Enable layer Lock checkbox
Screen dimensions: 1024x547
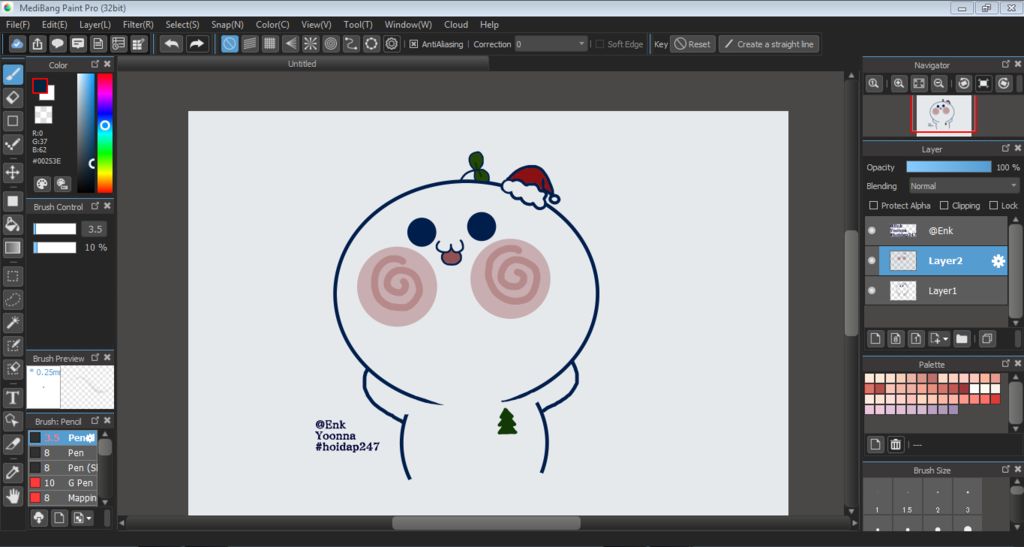click(993, 206)
